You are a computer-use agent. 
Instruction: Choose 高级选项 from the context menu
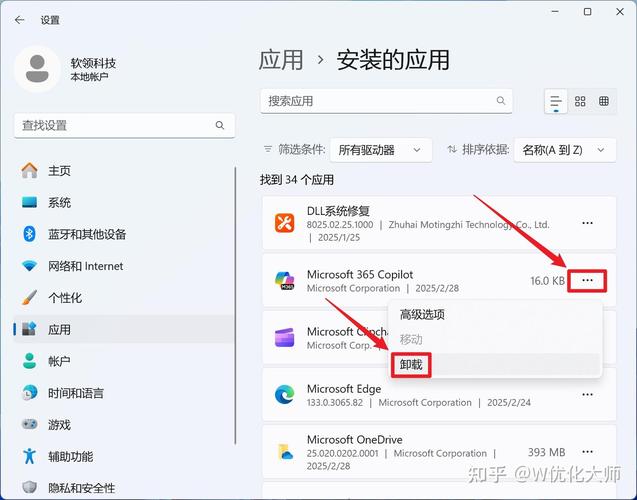(495, 314)
